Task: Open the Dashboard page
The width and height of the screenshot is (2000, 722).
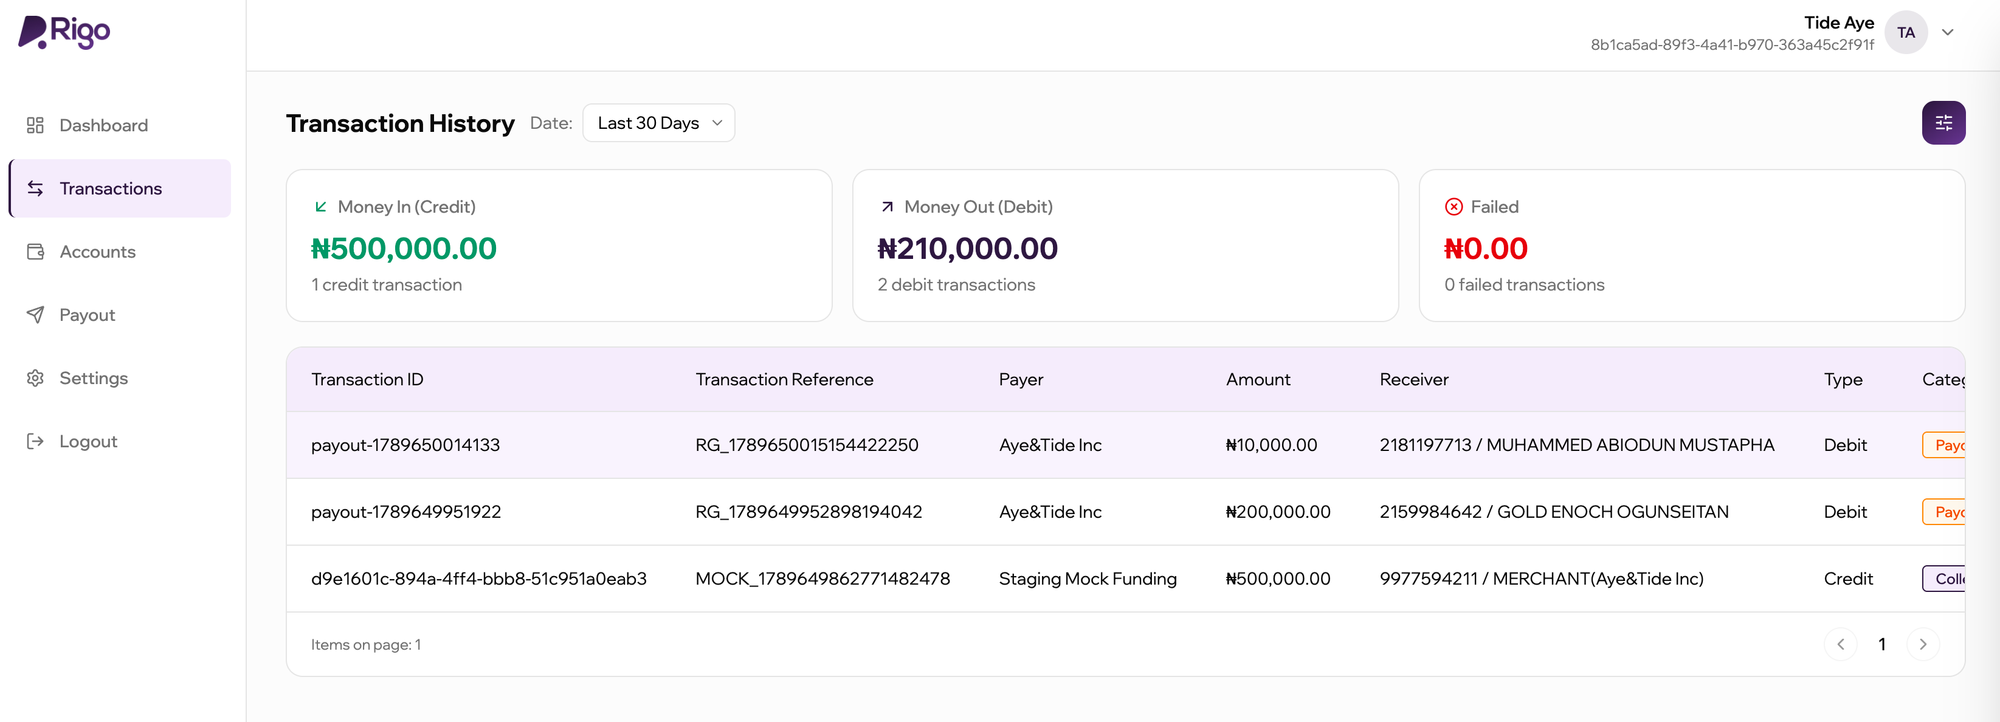Action: (x=119, y=125)
